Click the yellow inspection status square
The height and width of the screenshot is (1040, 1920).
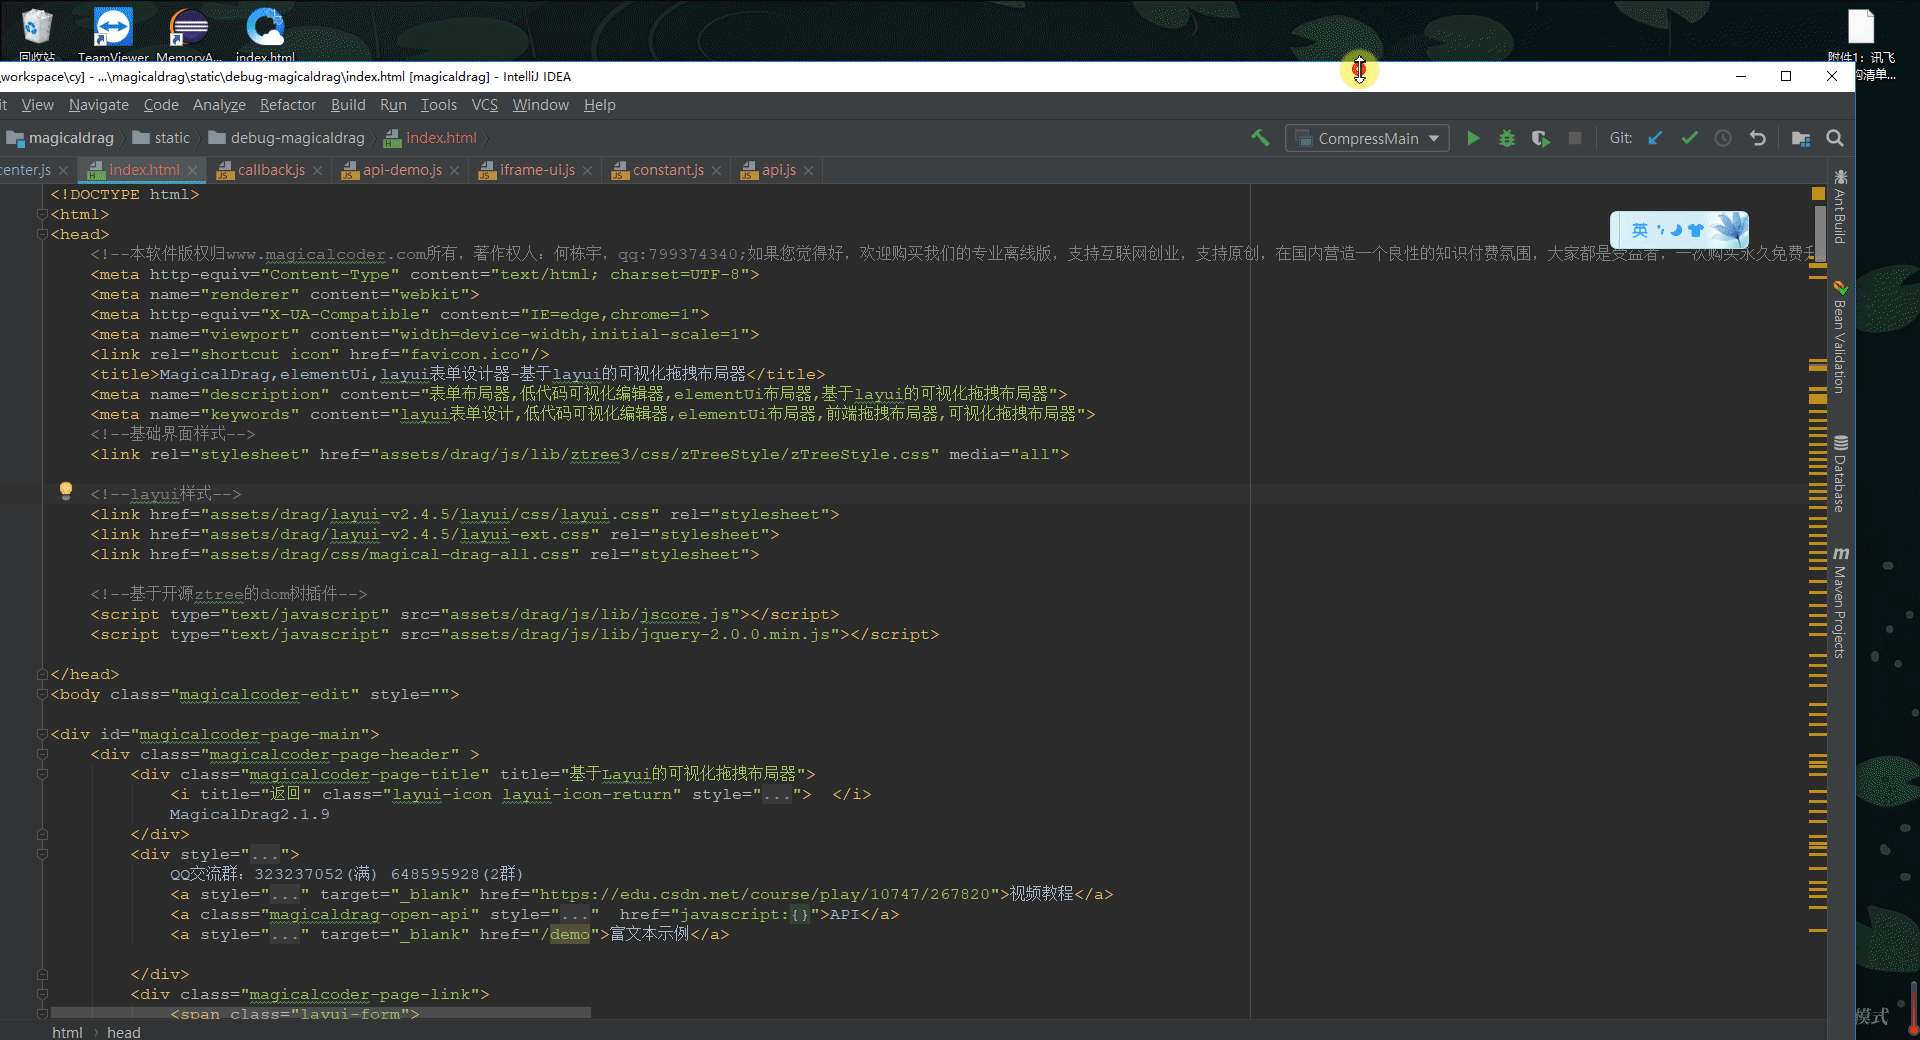tap(1818, 193)
